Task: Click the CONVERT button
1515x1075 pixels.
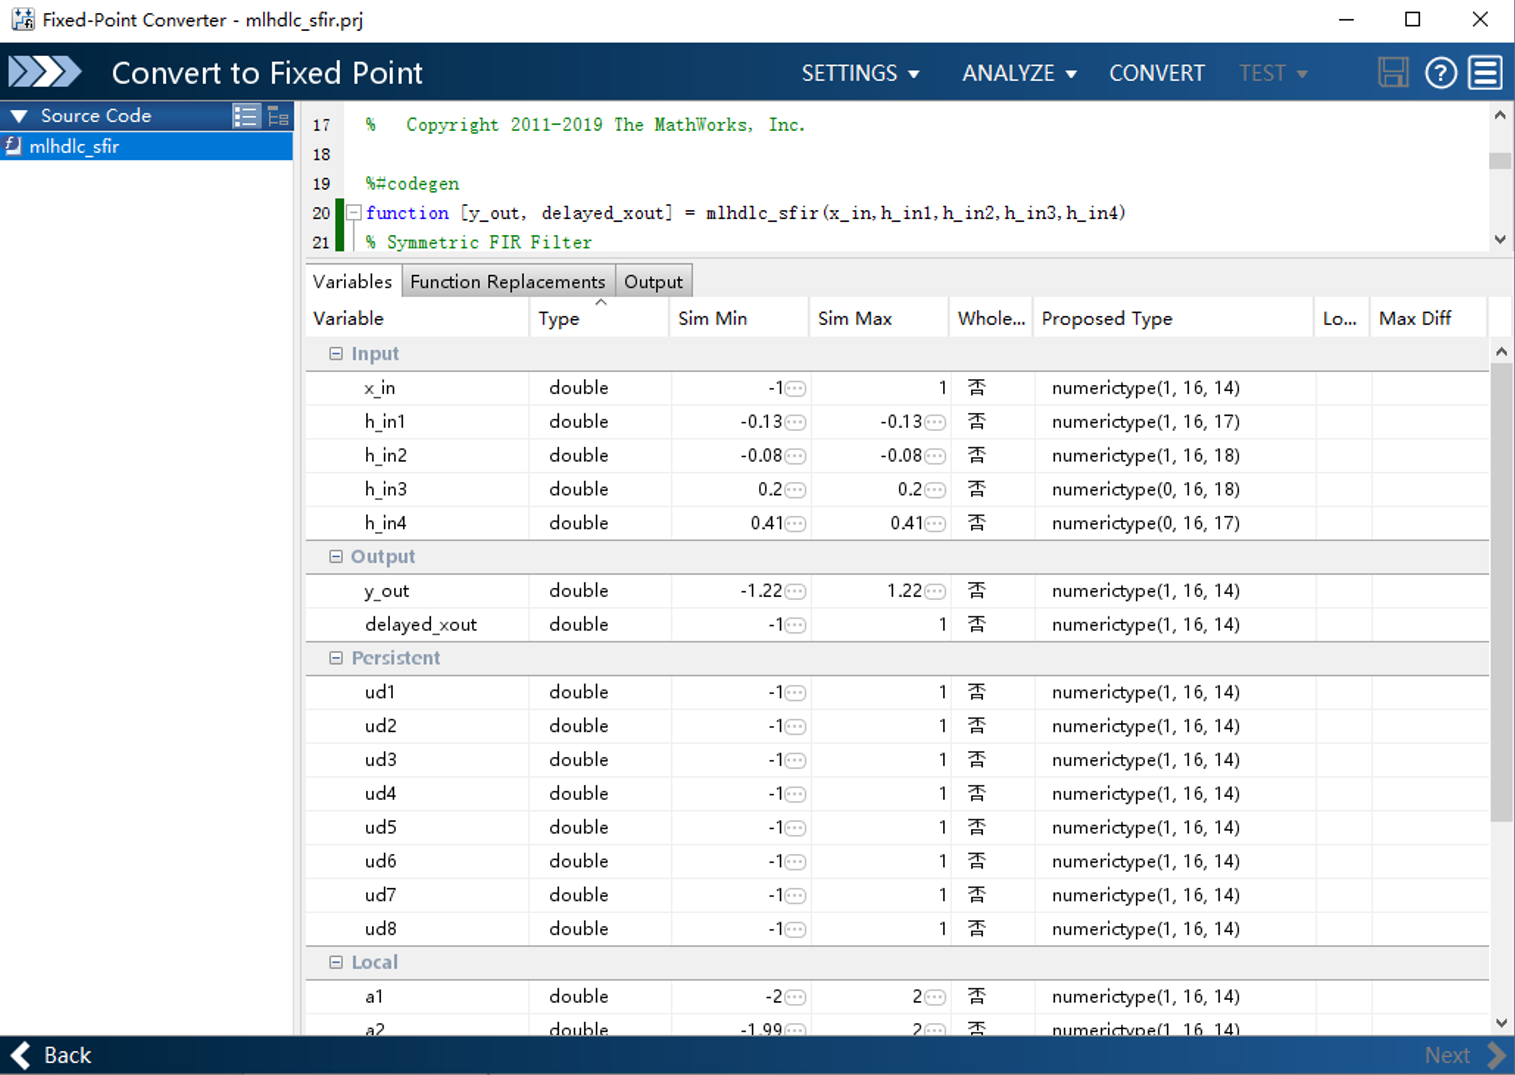Action: 1157,73
